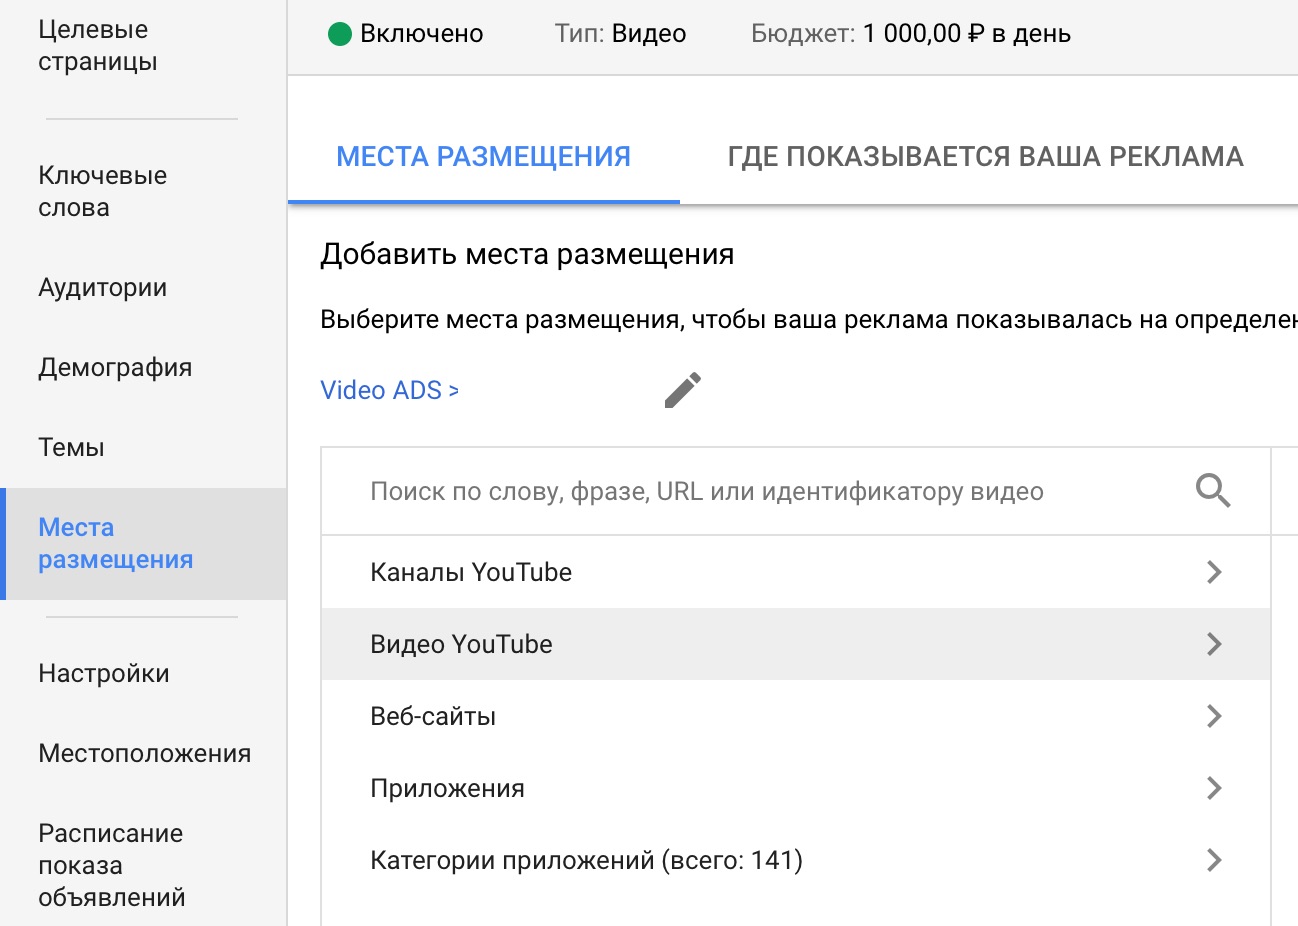Screen dimensions: 1298x926
Task: Click the magnifying glass search icon
Action: 1213,491
